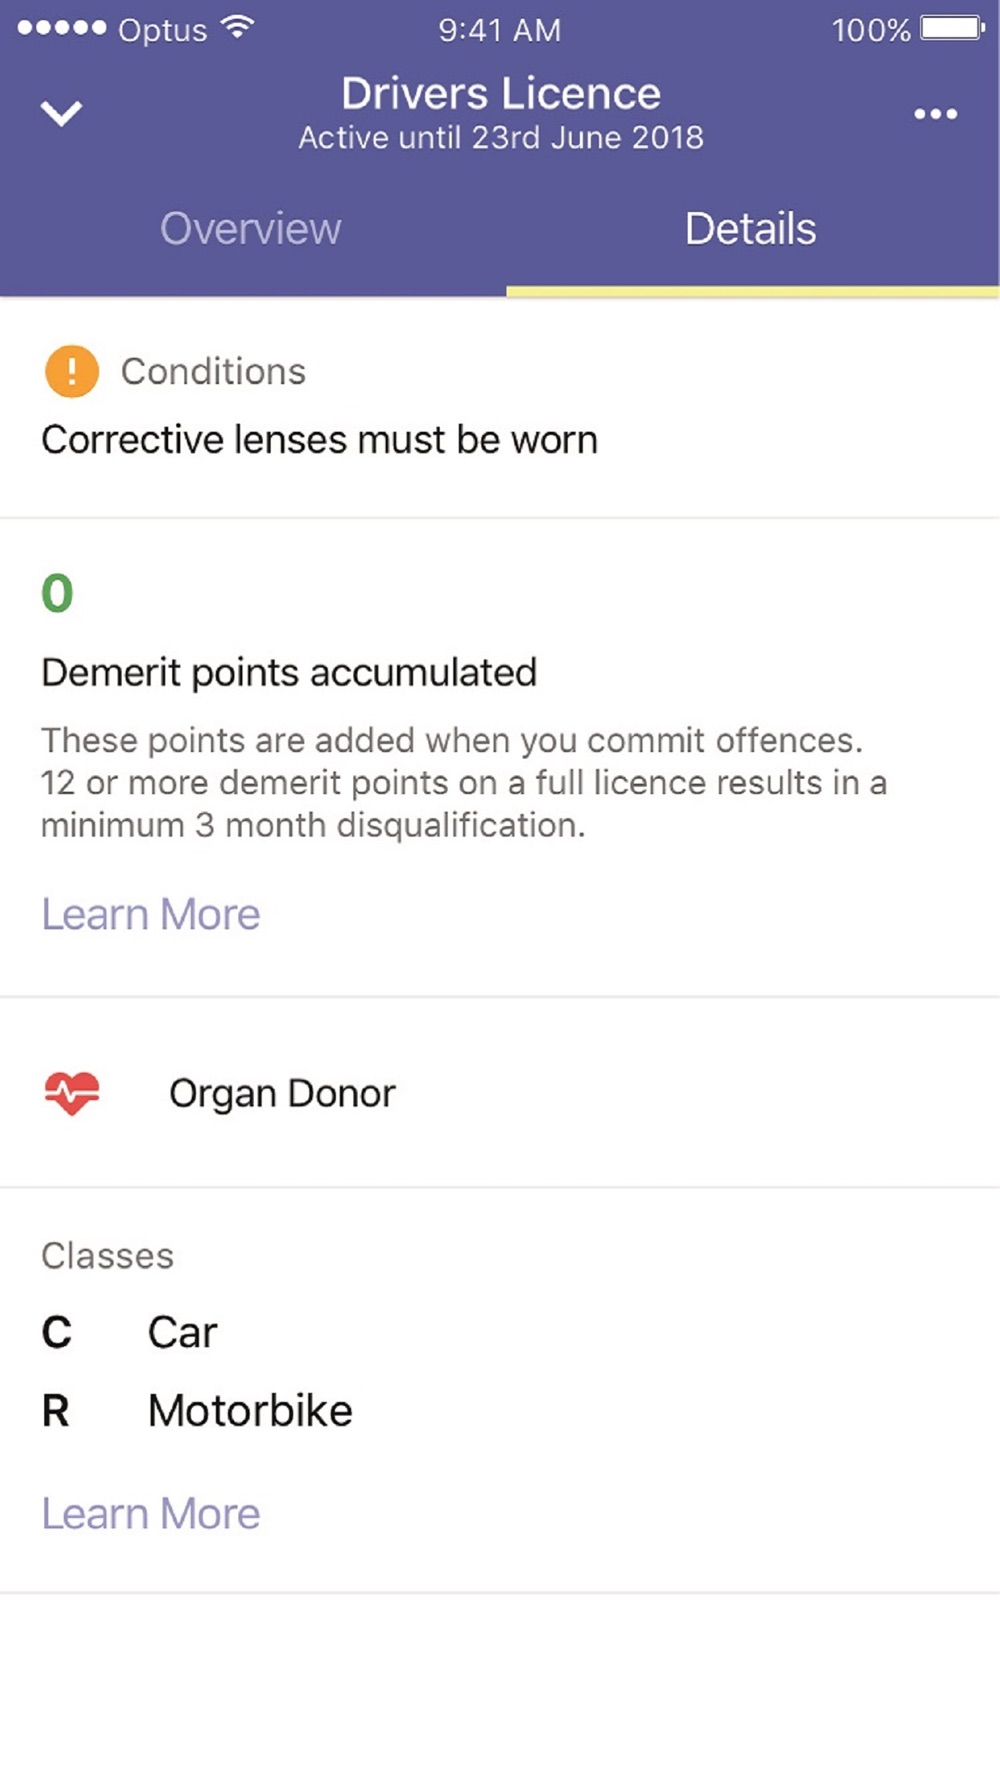
Task: Tap the red organ donor heart icon
Action: (72, 1093)
